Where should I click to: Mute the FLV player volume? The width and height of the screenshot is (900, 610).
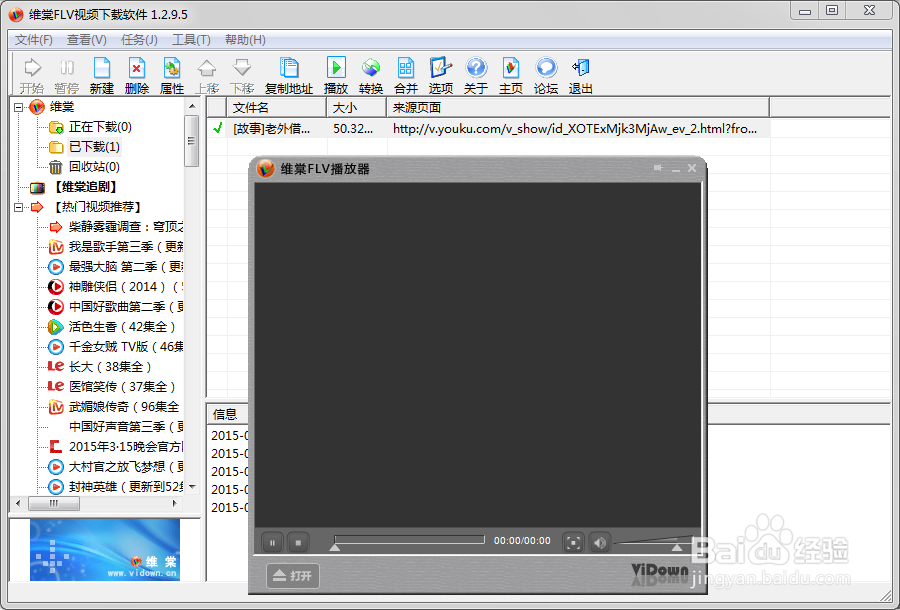point(600,542)
